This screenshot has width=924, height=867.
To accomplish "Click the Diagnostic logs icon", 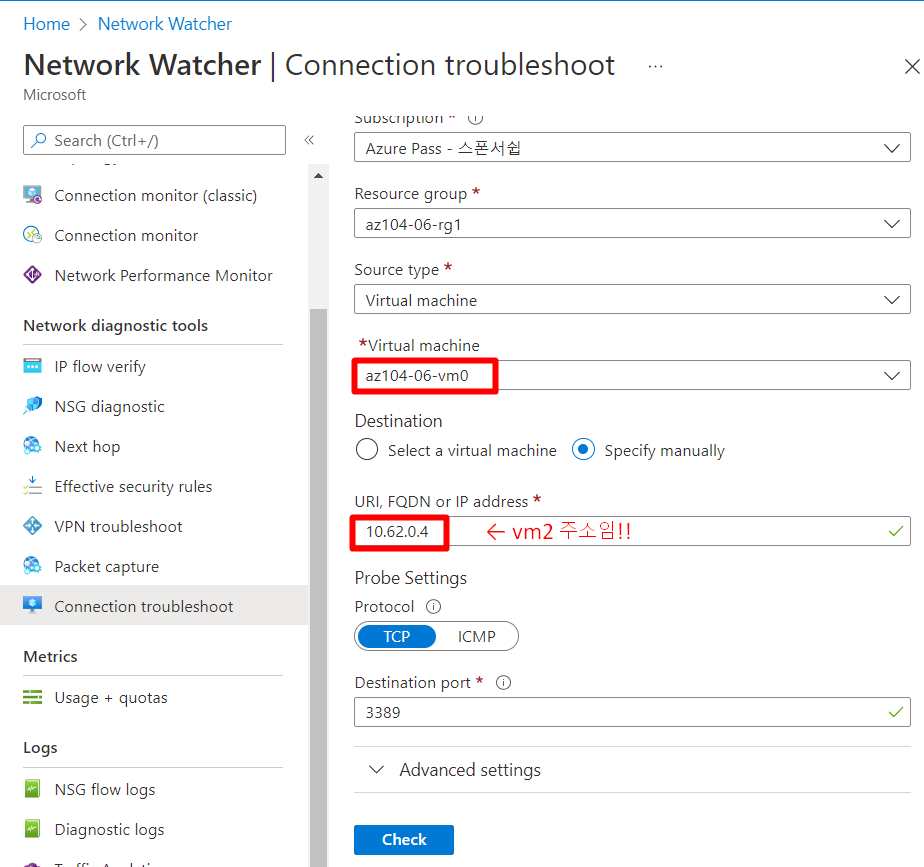I will (x=32, y=829).
